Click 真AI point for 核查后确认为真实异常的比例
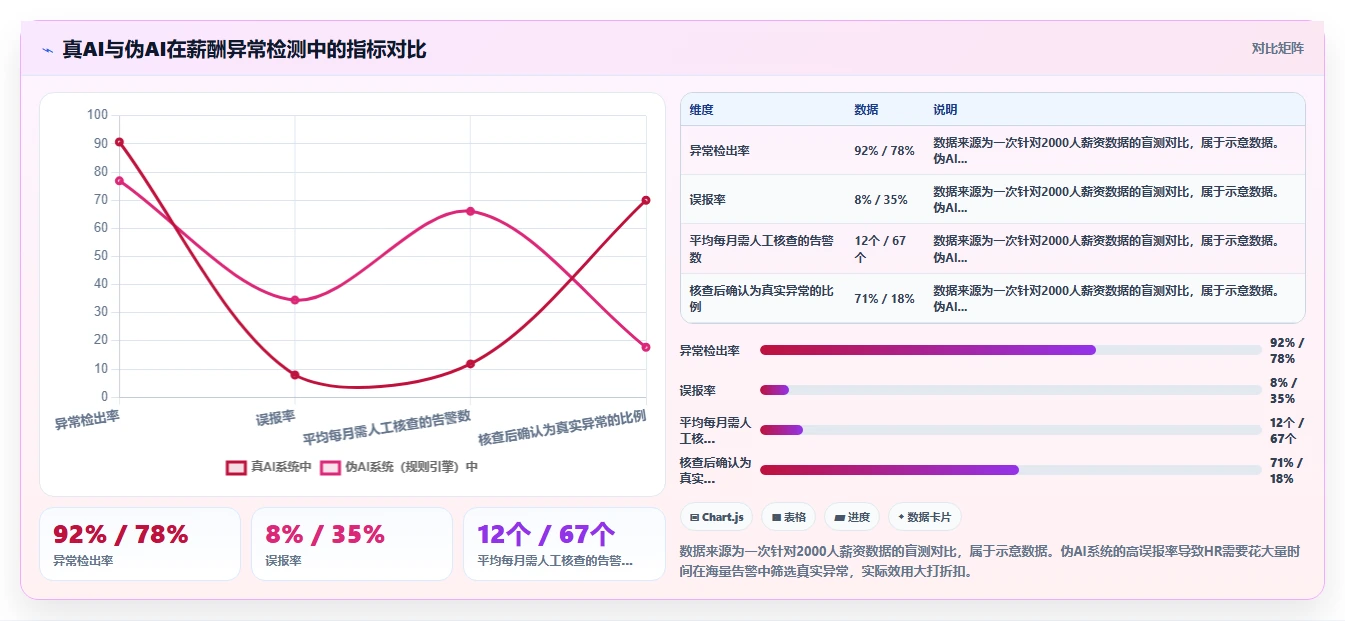1345x621 pixels. 646,200
